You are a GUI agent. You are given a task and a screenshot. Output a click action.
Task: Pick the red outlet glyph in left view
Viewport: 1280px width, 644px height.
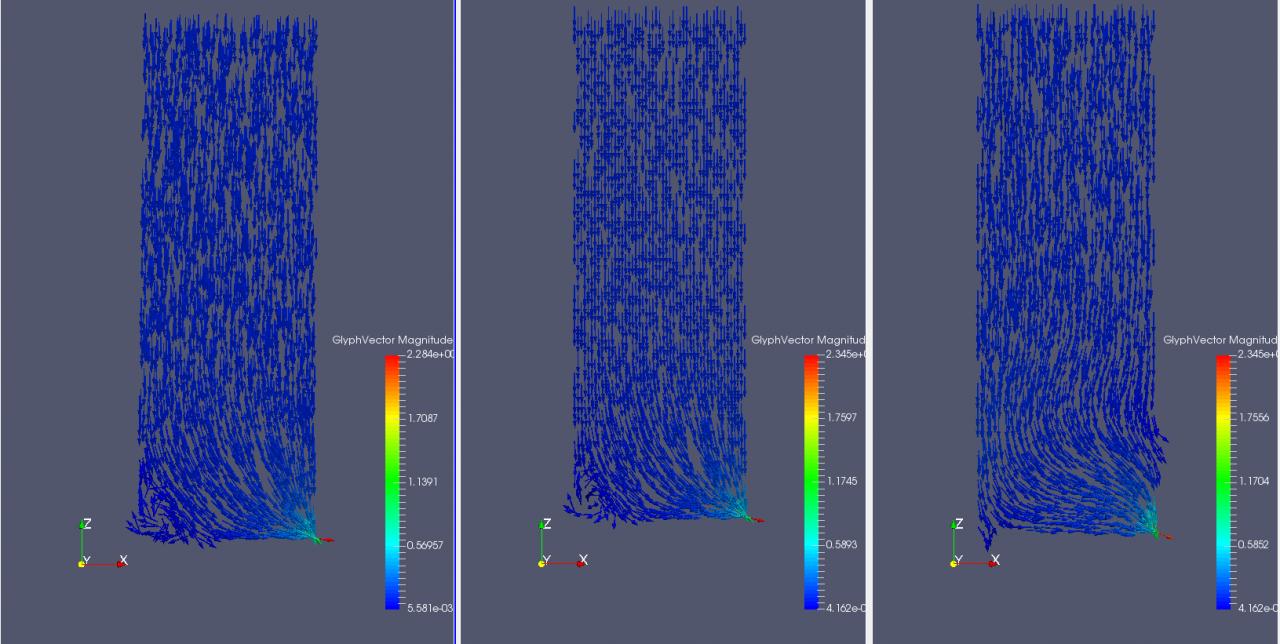[326, 540]
